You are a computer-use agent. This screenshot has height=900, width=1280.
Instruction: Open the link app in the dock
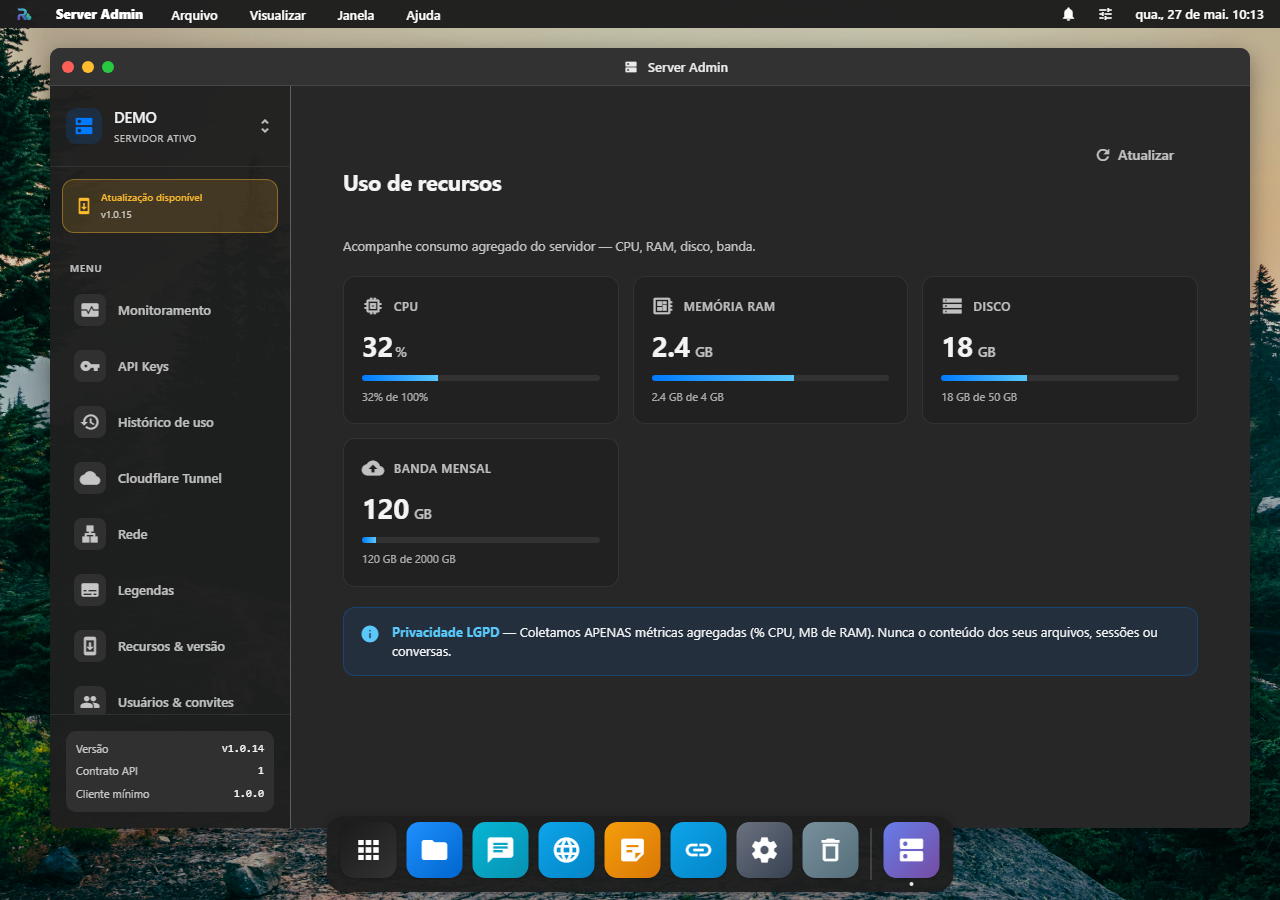(x=698, y=850)
